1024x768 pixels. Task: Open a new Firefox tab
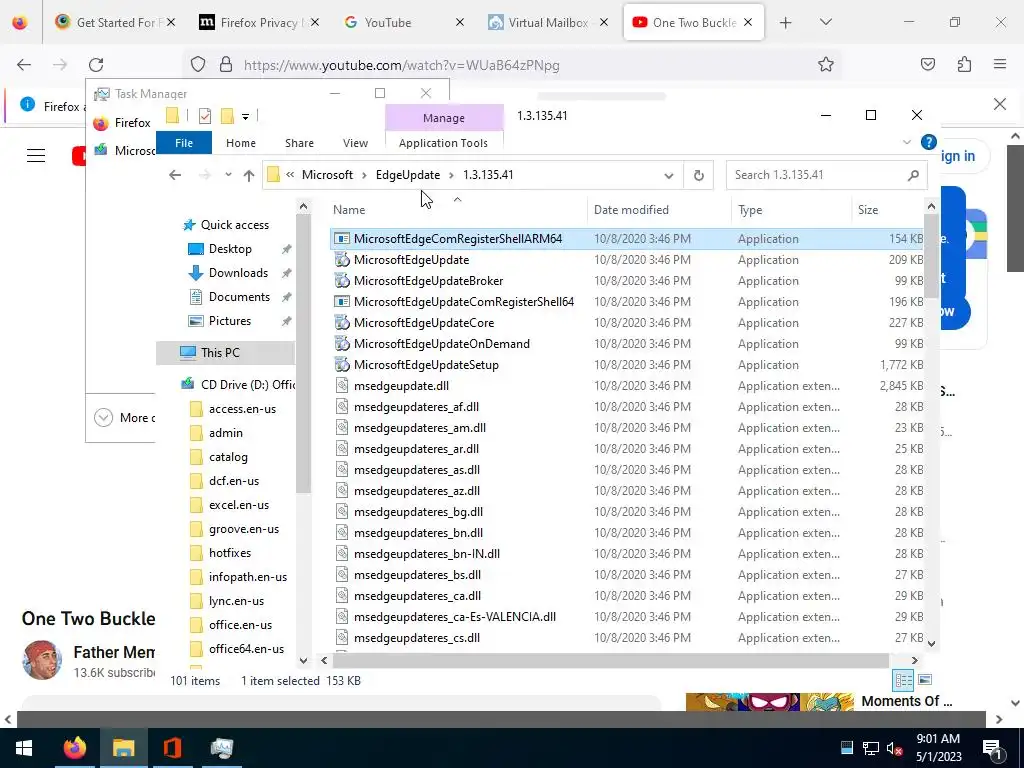click(786, 23)
